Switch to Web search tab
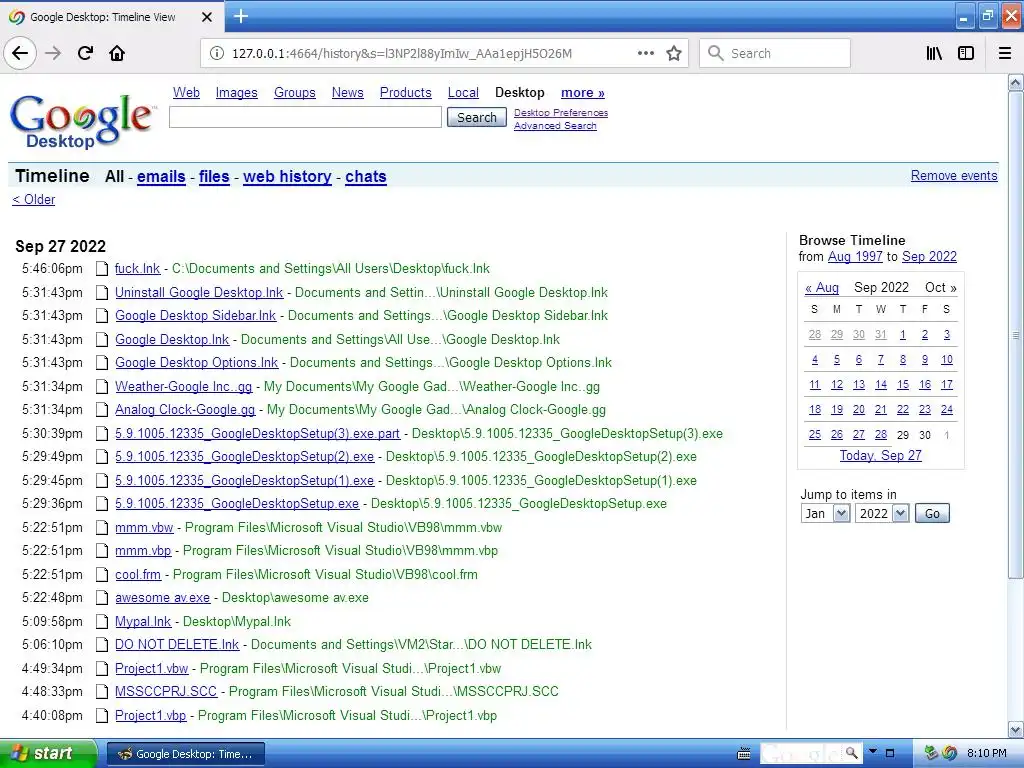The width and height of the screenshot is (1024, 768). point(186,93)
